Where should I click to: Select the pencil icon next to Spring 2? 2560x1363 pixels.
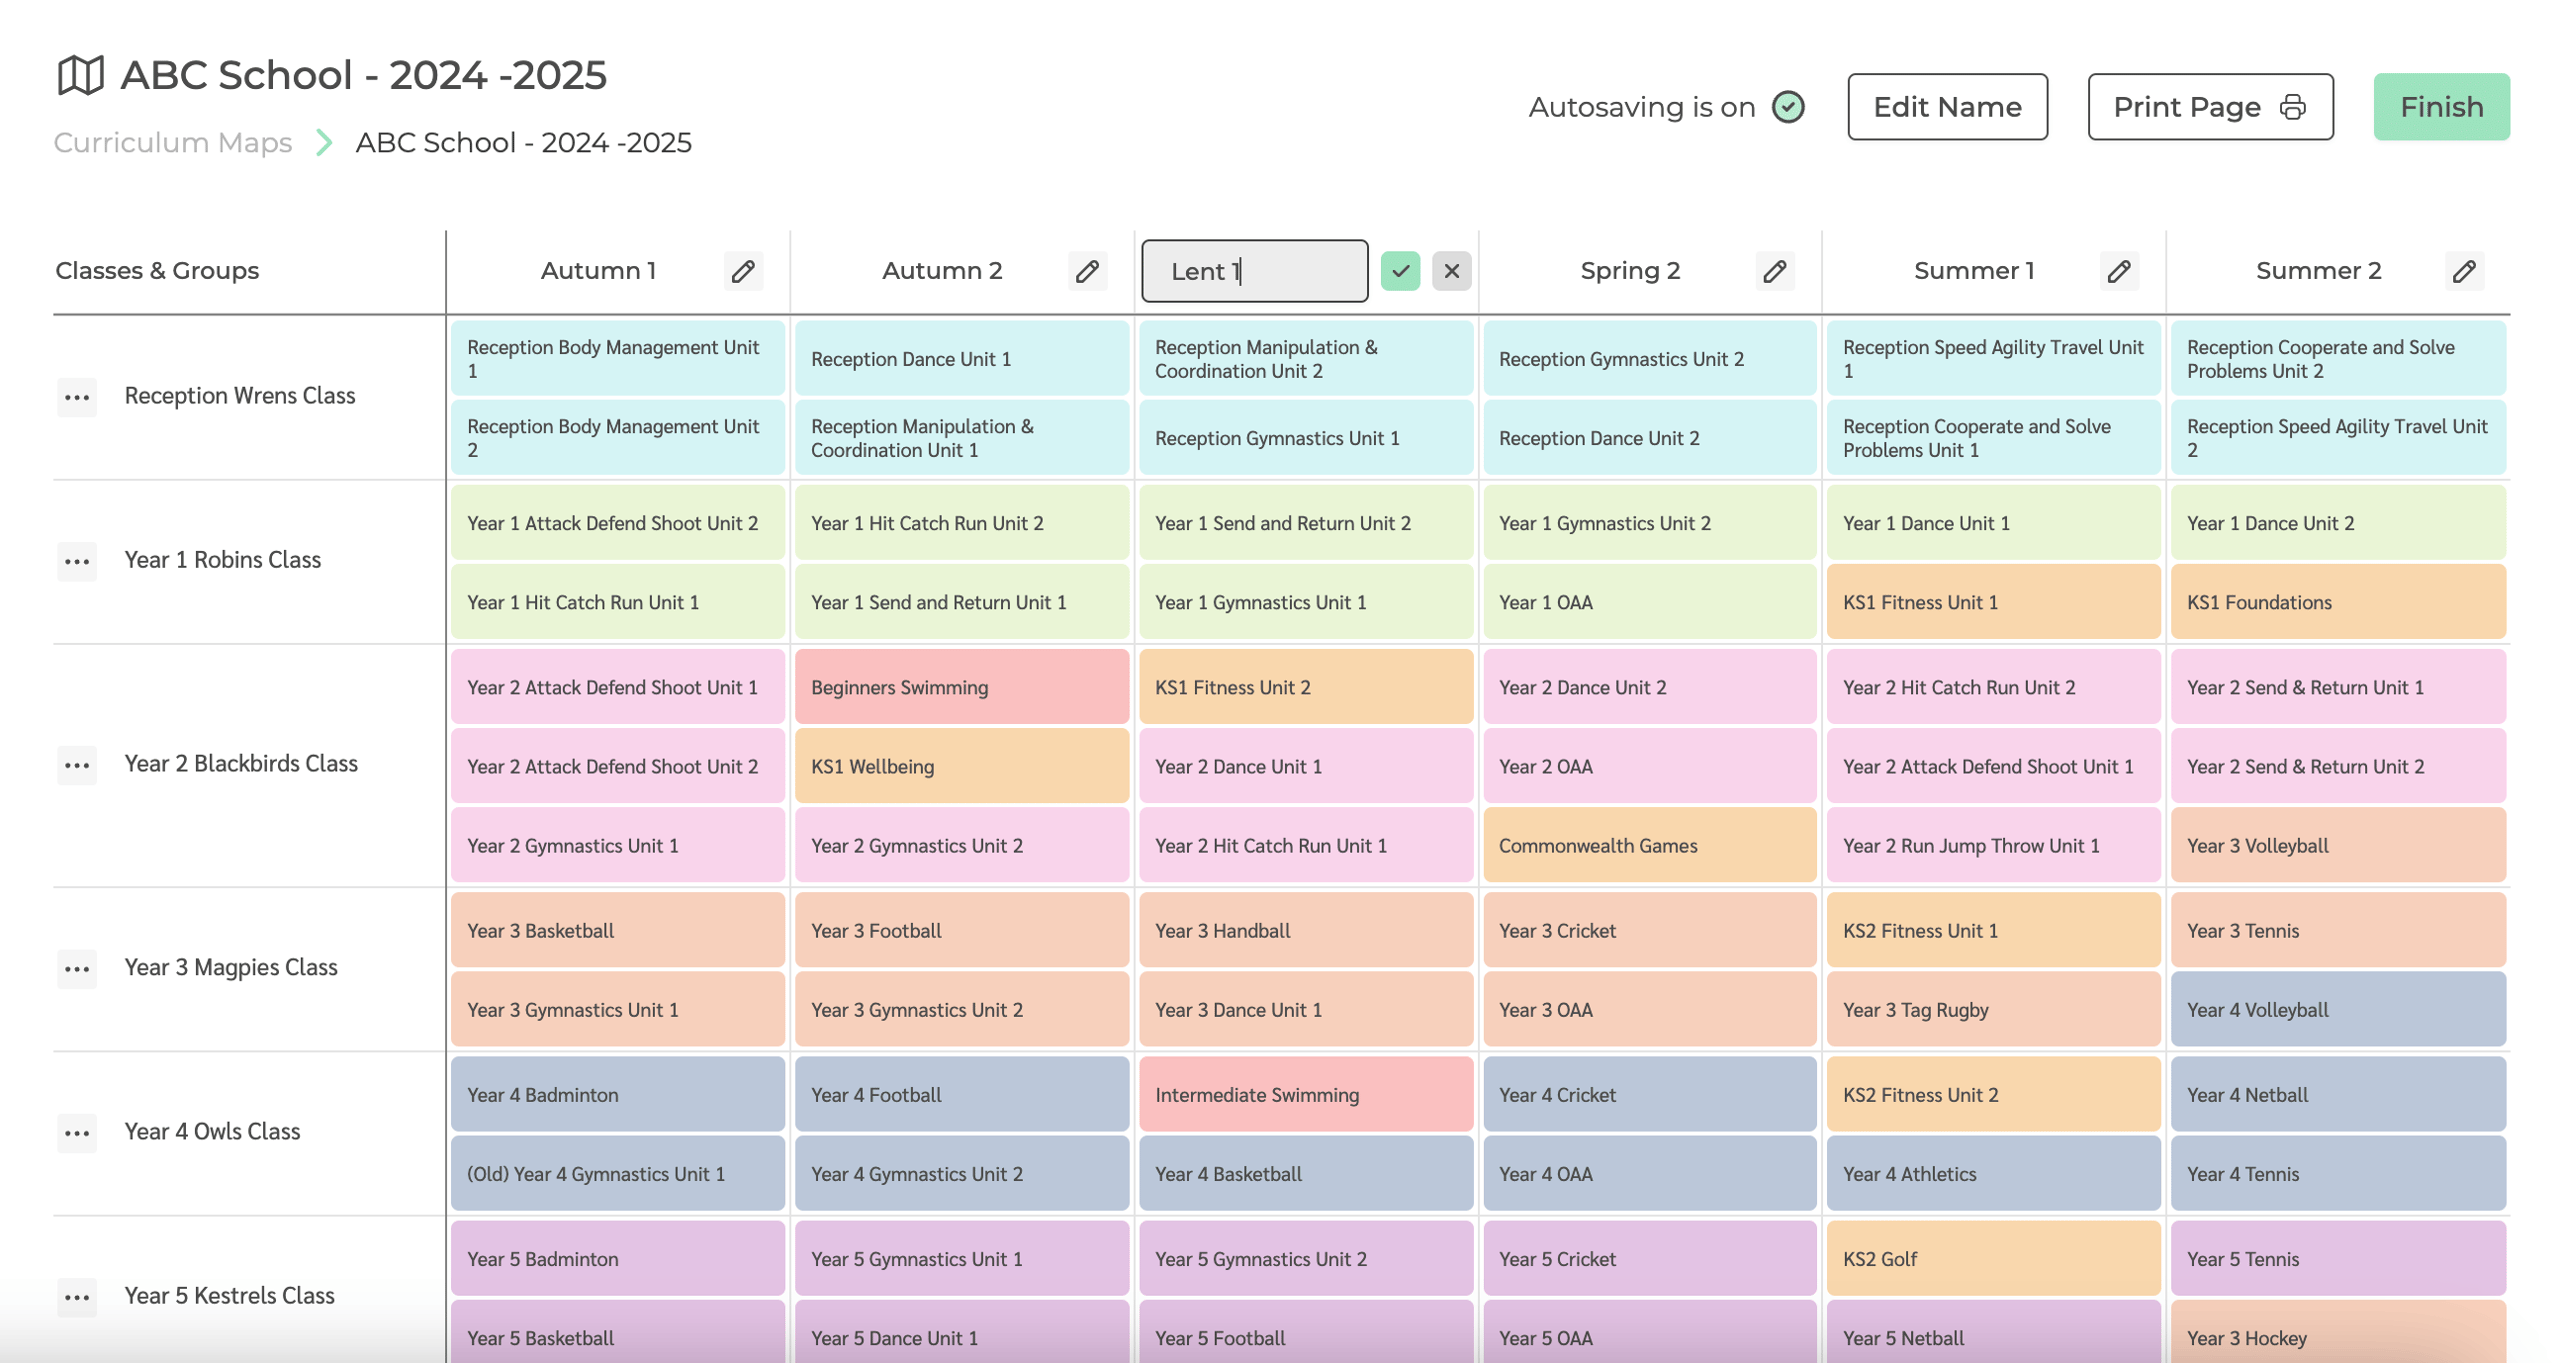point(1775,270)
